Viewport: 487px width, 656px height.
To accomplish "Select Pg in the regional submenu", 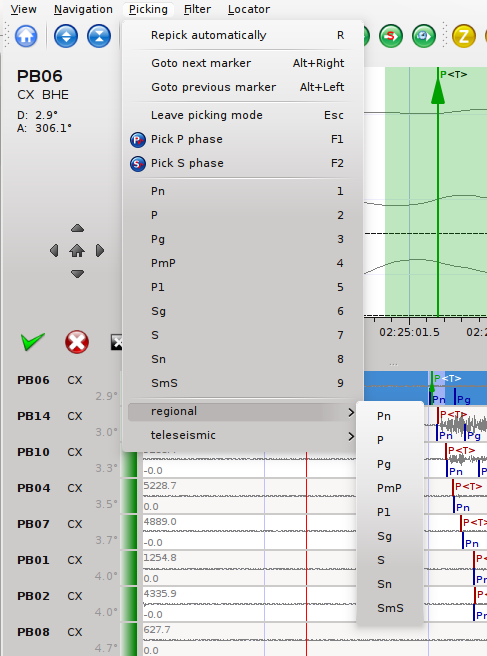I will [390, 464].
